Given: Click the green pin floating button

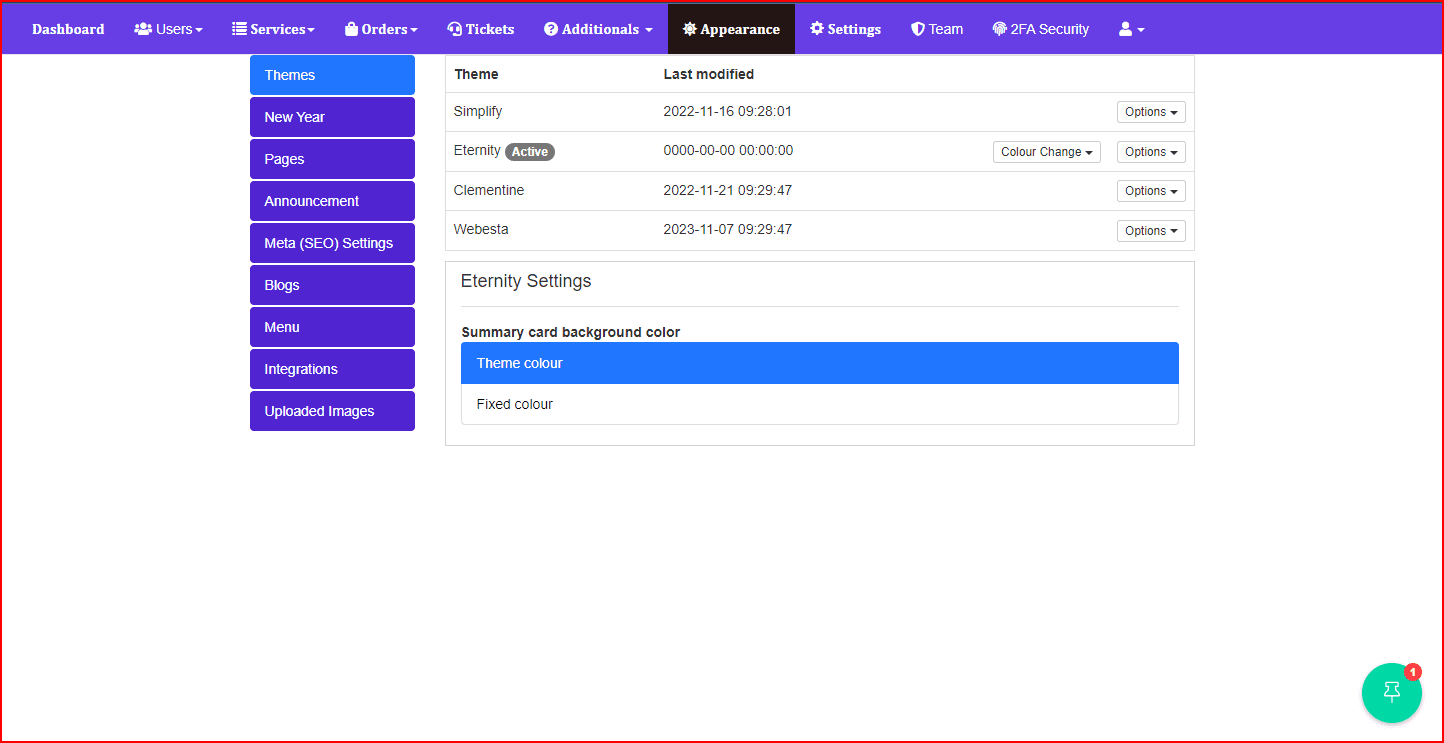Looking at the screenshot, I should (1392, 692).
